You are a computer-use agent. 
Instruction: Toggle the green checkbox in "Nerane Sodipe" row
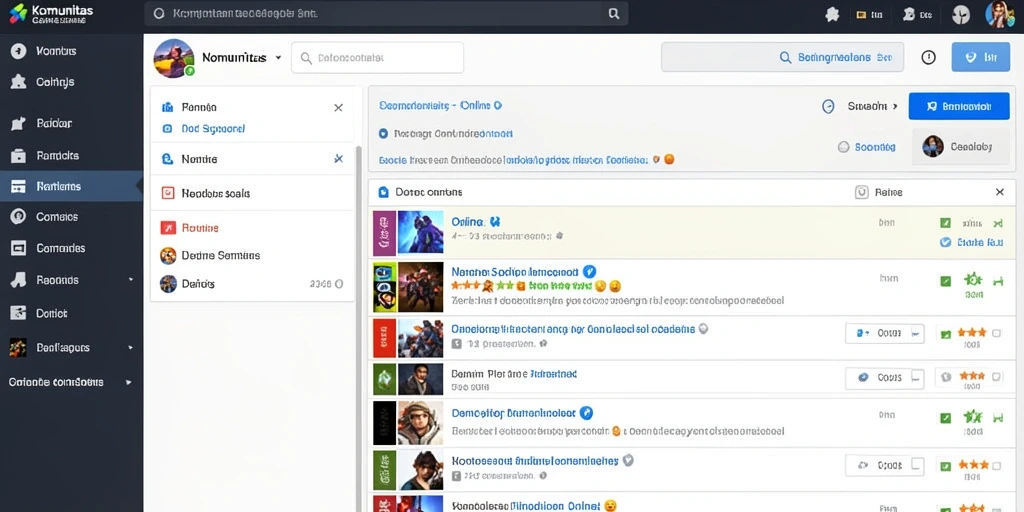click(x=945, y=281)
